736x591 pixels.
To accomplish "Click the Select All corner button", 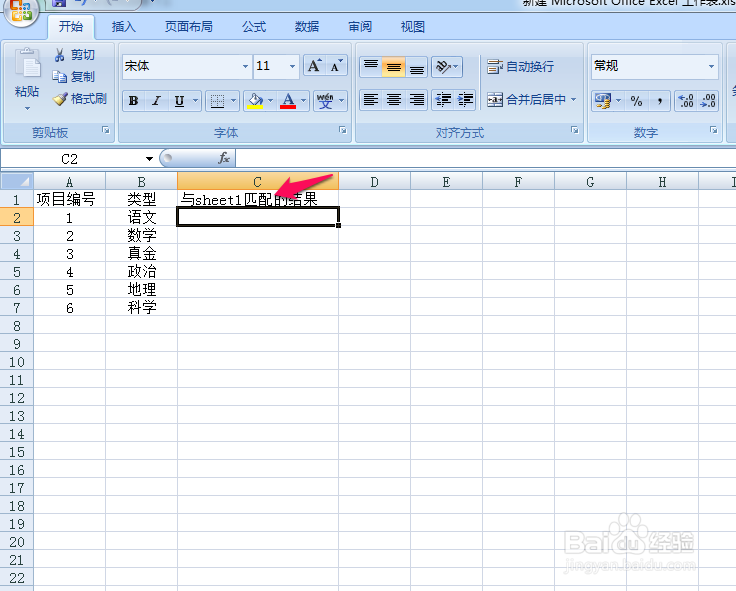I will (x=17, y=182).
